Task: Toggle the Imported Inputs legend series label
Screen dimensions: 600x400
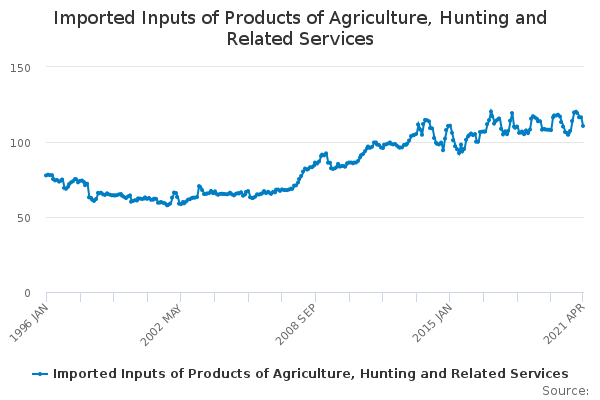Action: (x=310, y=373)
